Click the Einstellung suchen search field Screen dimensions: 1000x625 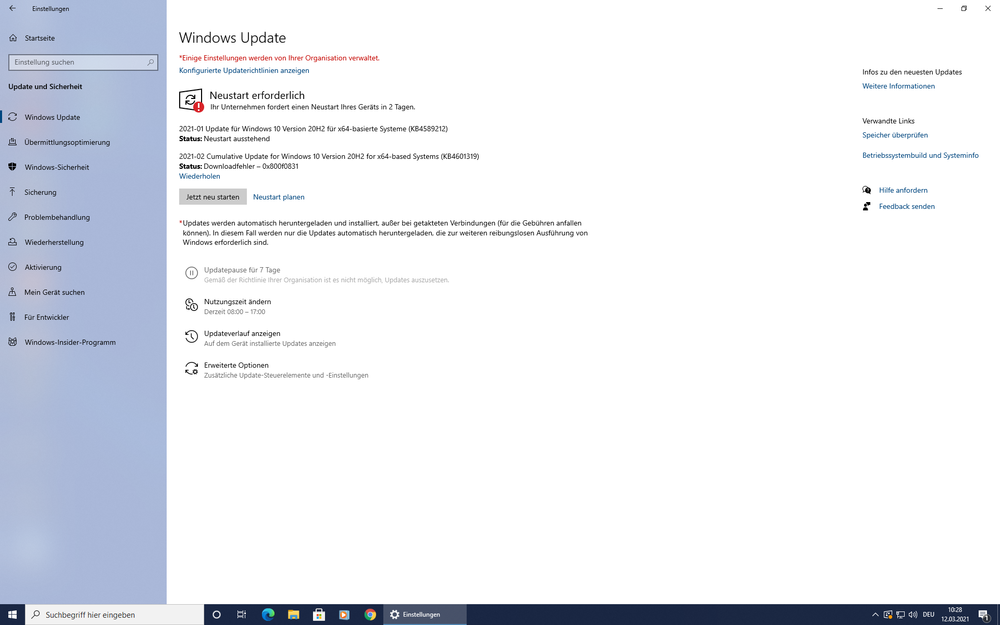(x=78, y=62)
